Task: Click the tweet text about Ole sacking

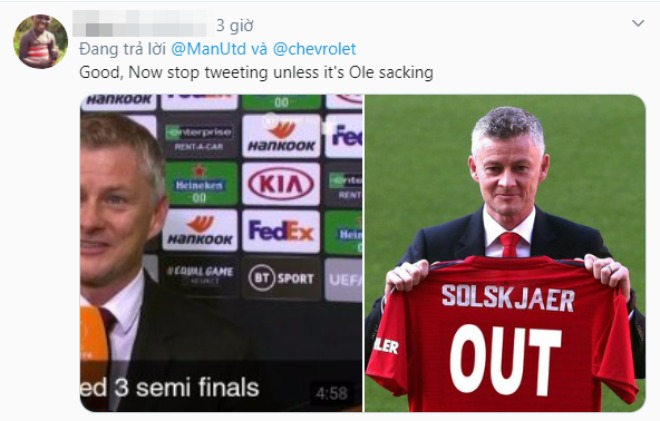Action: tap(256, 72)
